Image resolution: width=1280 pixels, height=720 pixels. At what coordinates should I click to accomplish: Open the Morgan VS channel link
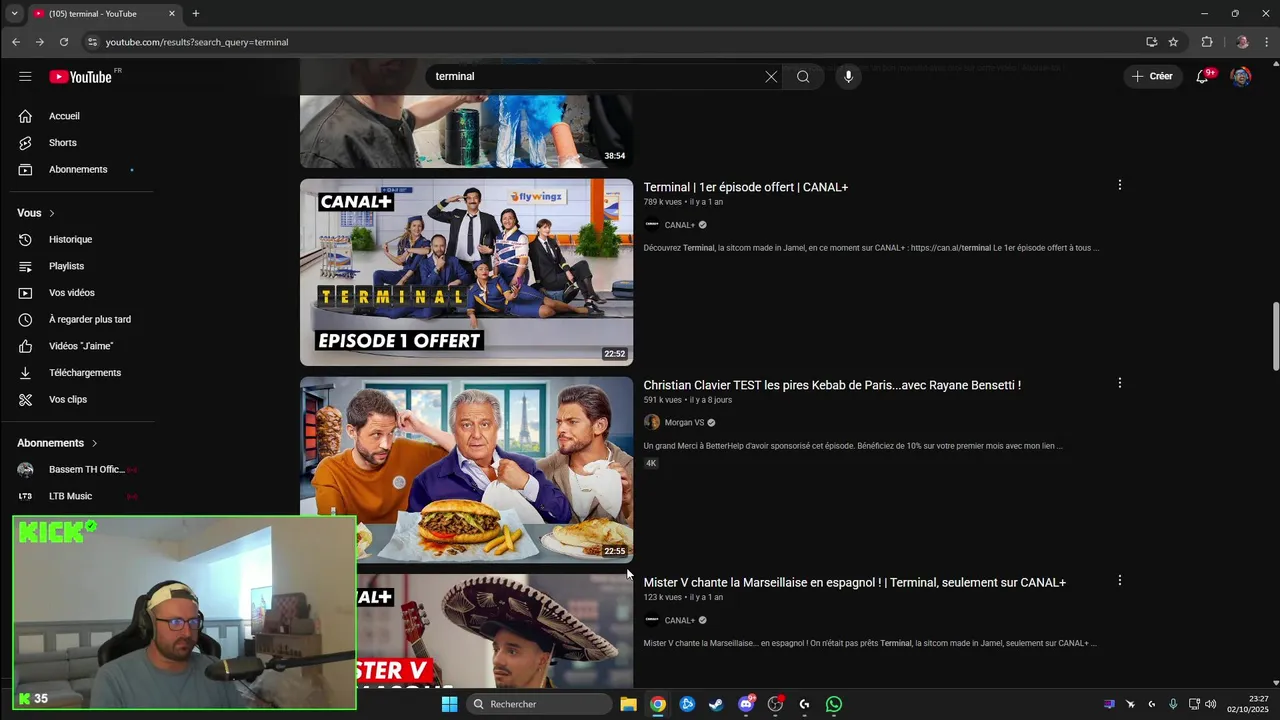(x=684, y=423)
